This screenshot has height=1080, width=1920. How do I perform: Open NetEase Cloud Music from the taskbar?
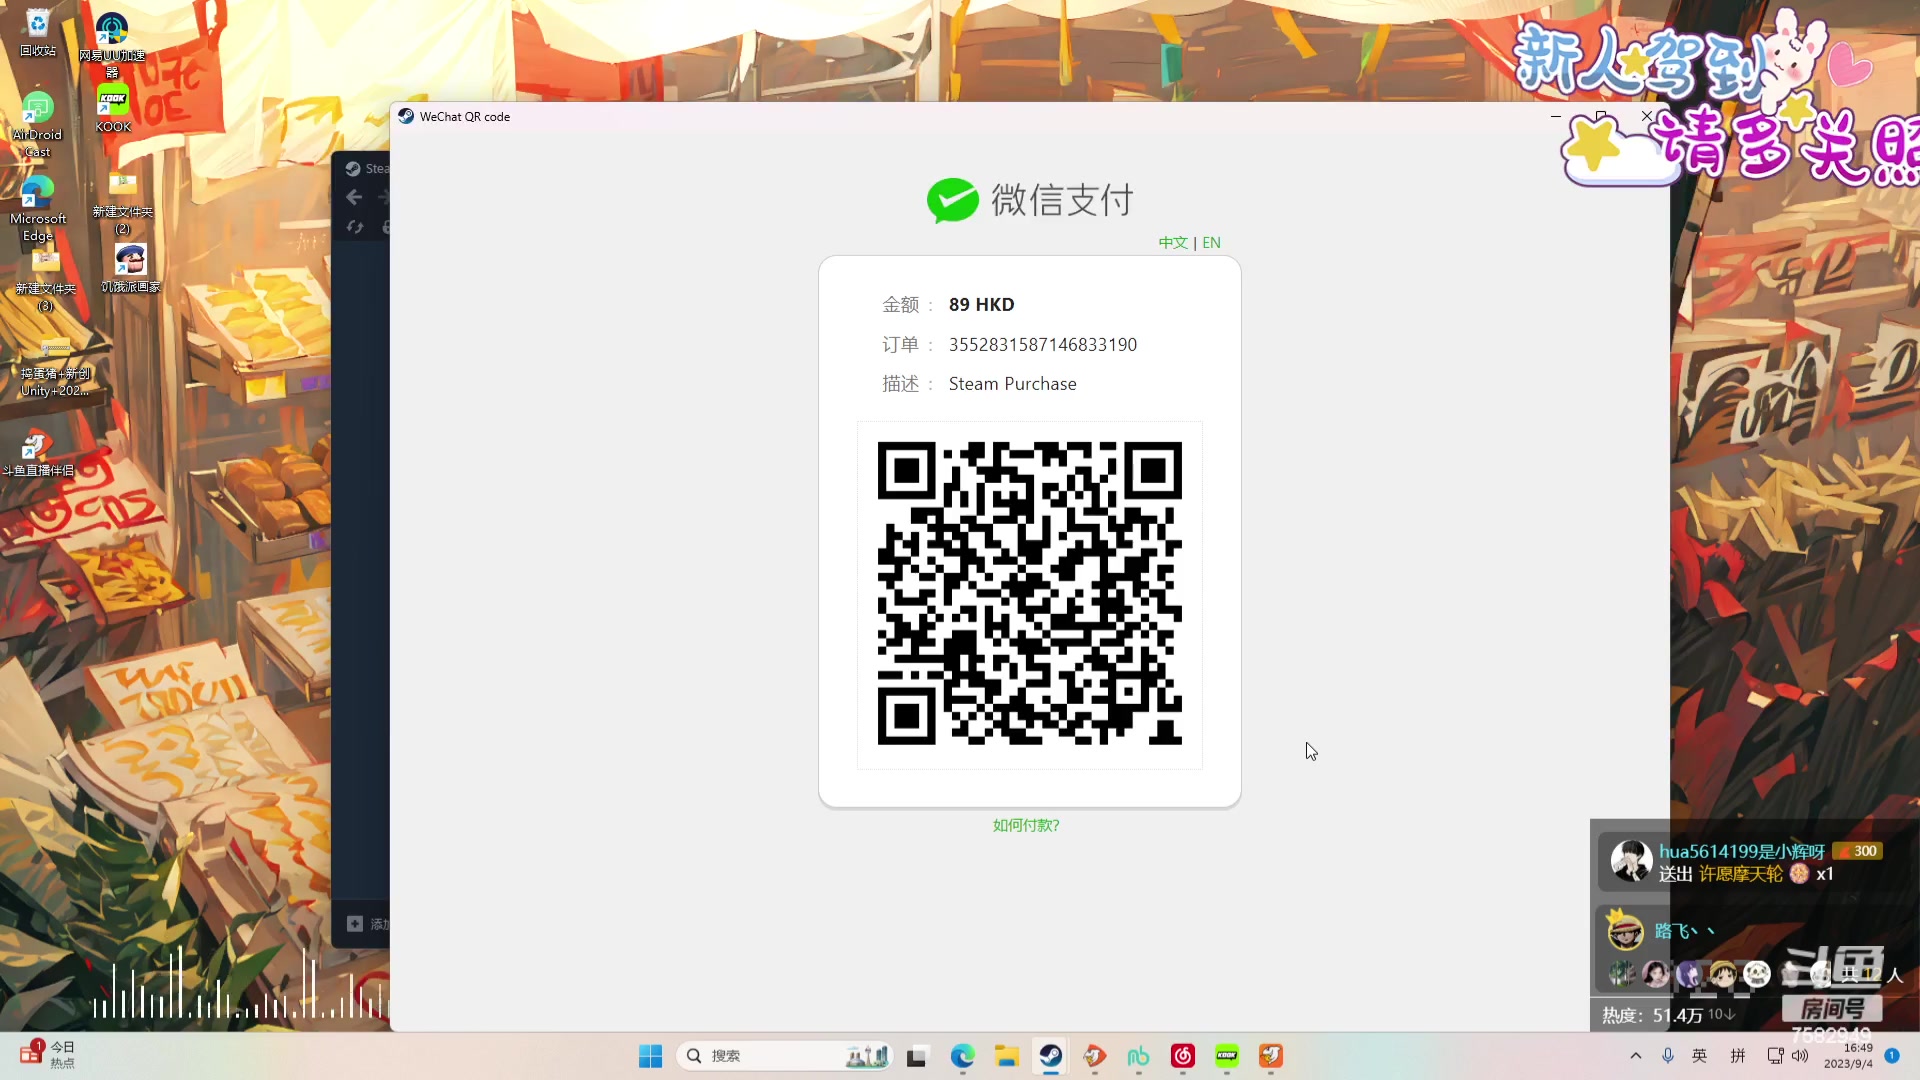pos(1183,1056)
